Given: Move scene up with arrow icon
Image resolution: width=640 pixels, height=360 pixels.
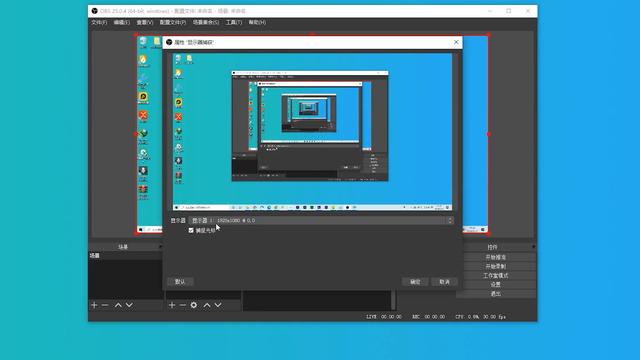Looking at the screenshot, I should (118, 305).
